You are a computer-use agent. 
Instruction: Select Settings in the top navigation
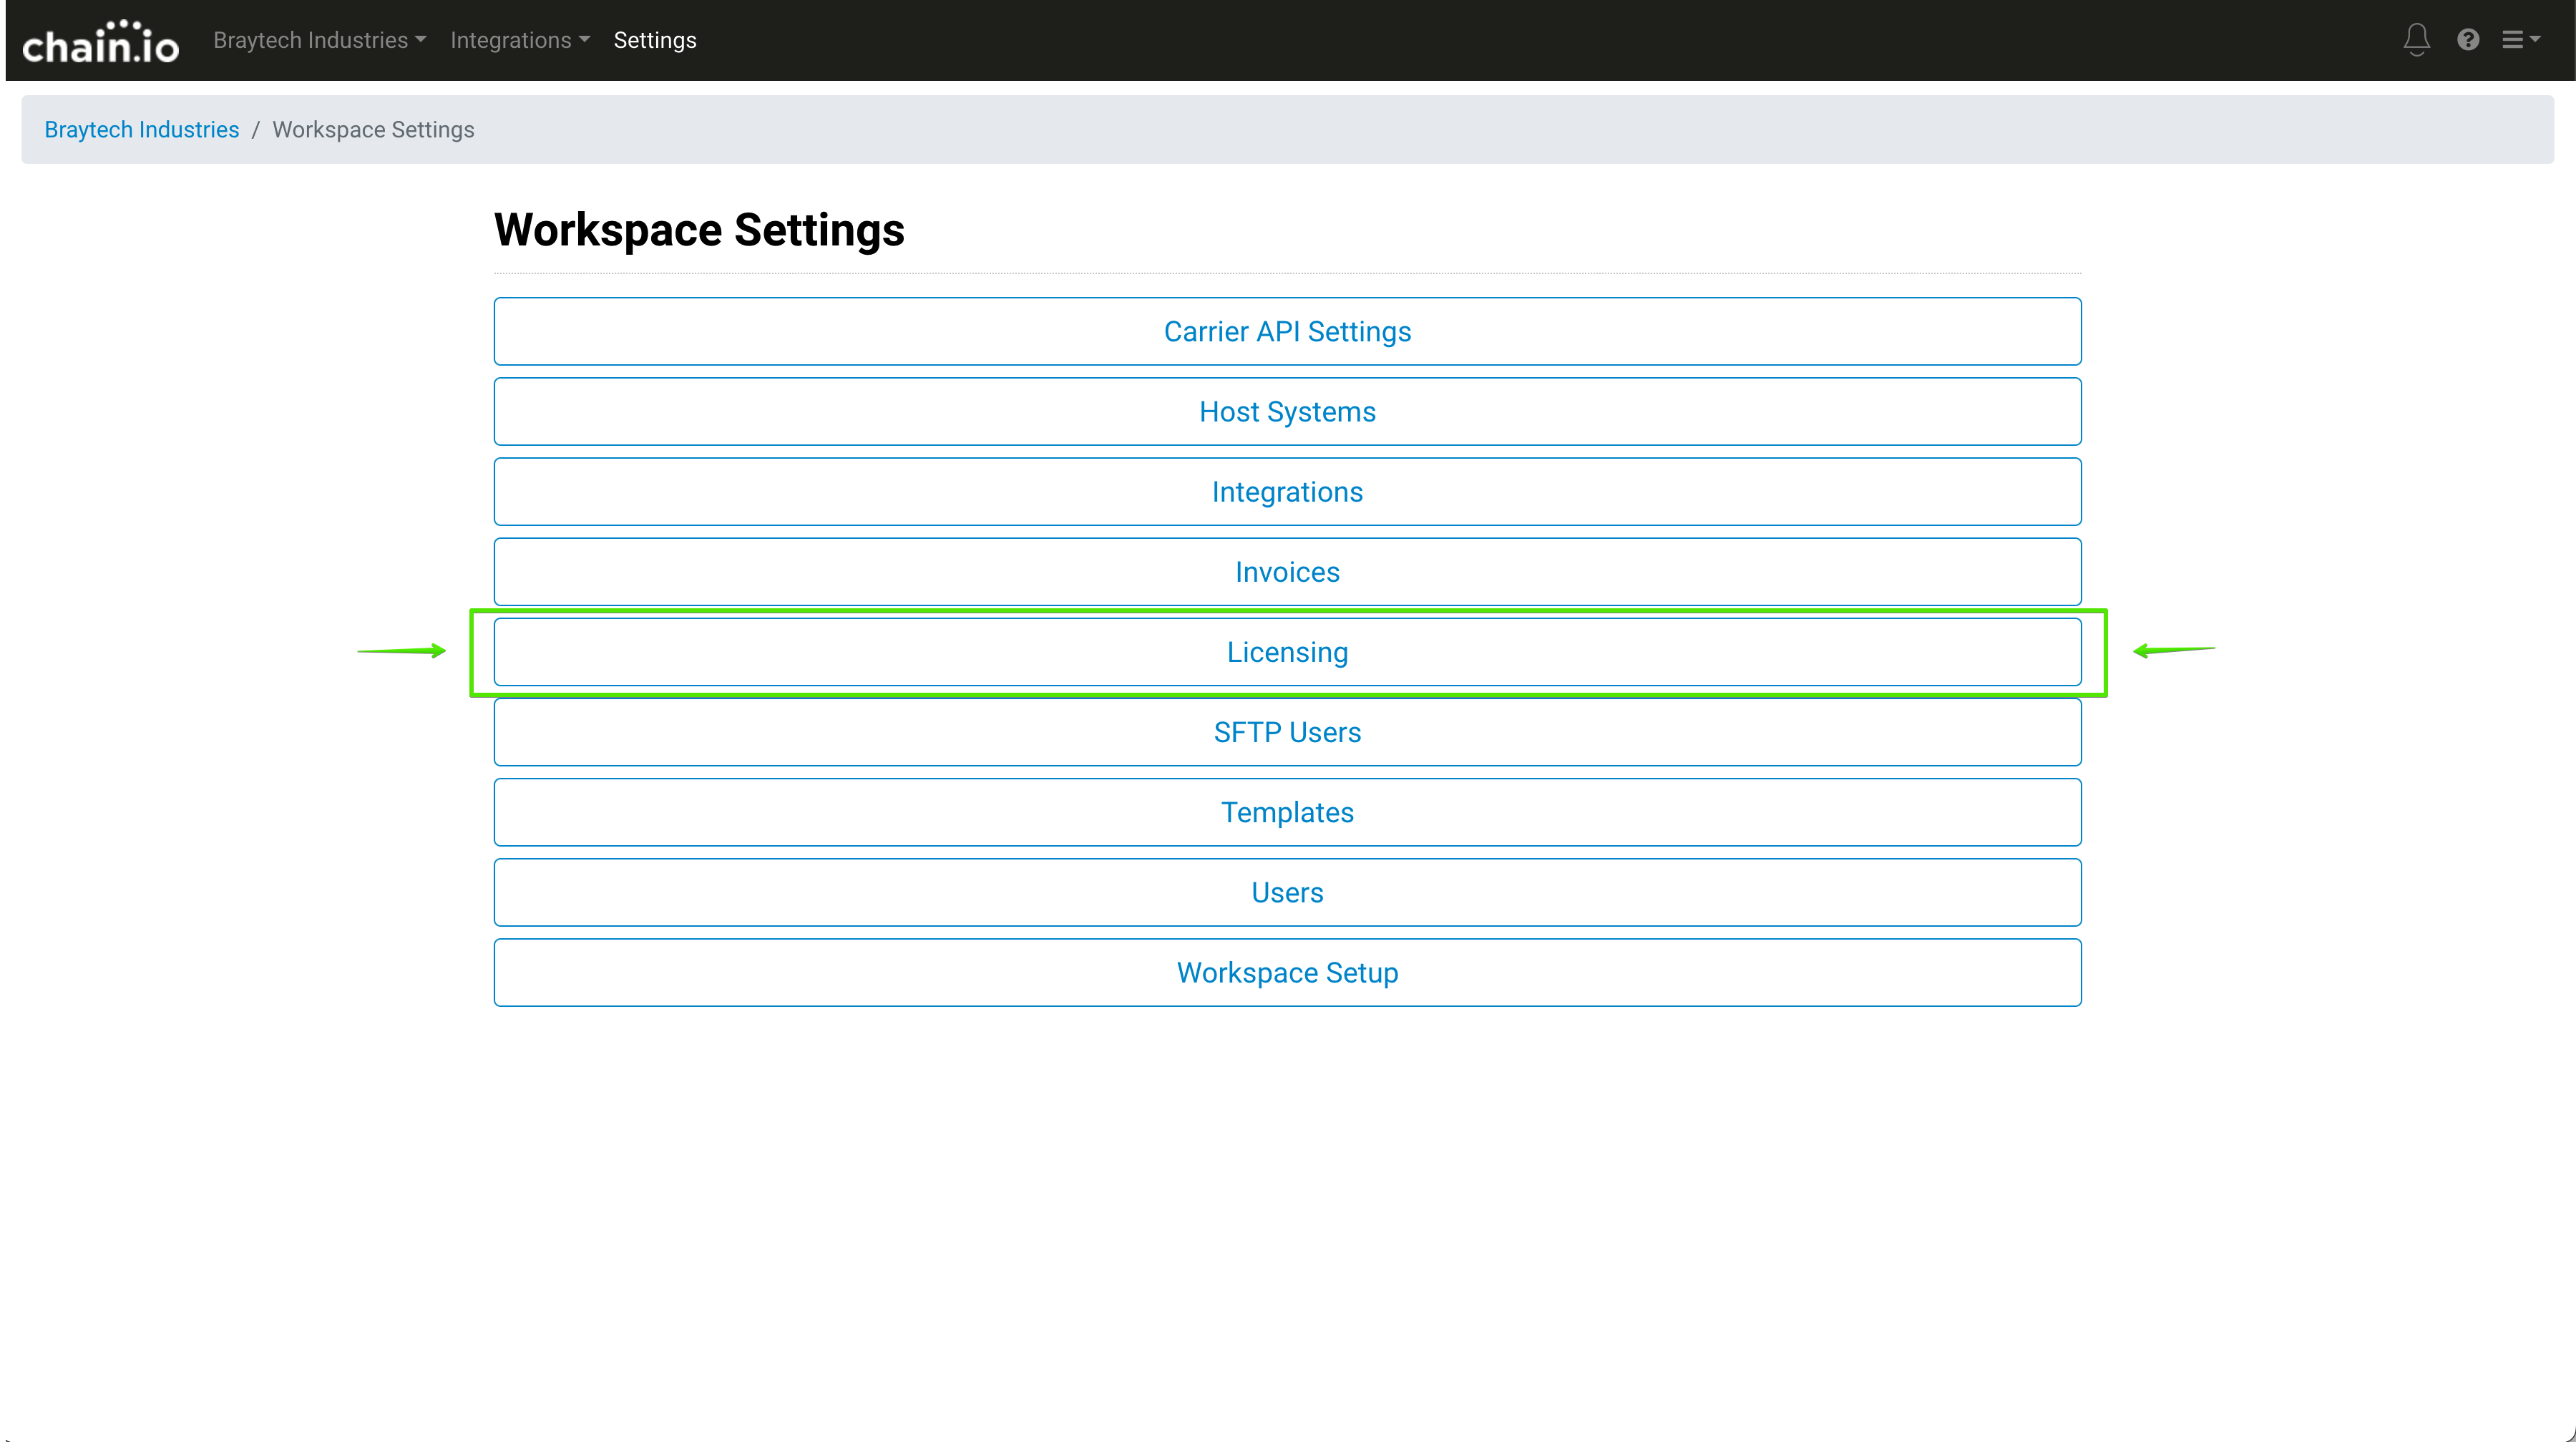pyautogui.click(x=655, y=40)
